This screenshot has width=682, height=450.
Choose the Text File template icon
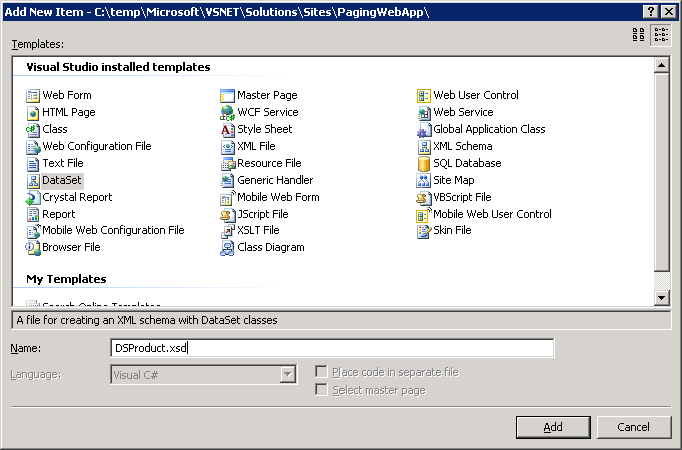click(x=33, y=163)
